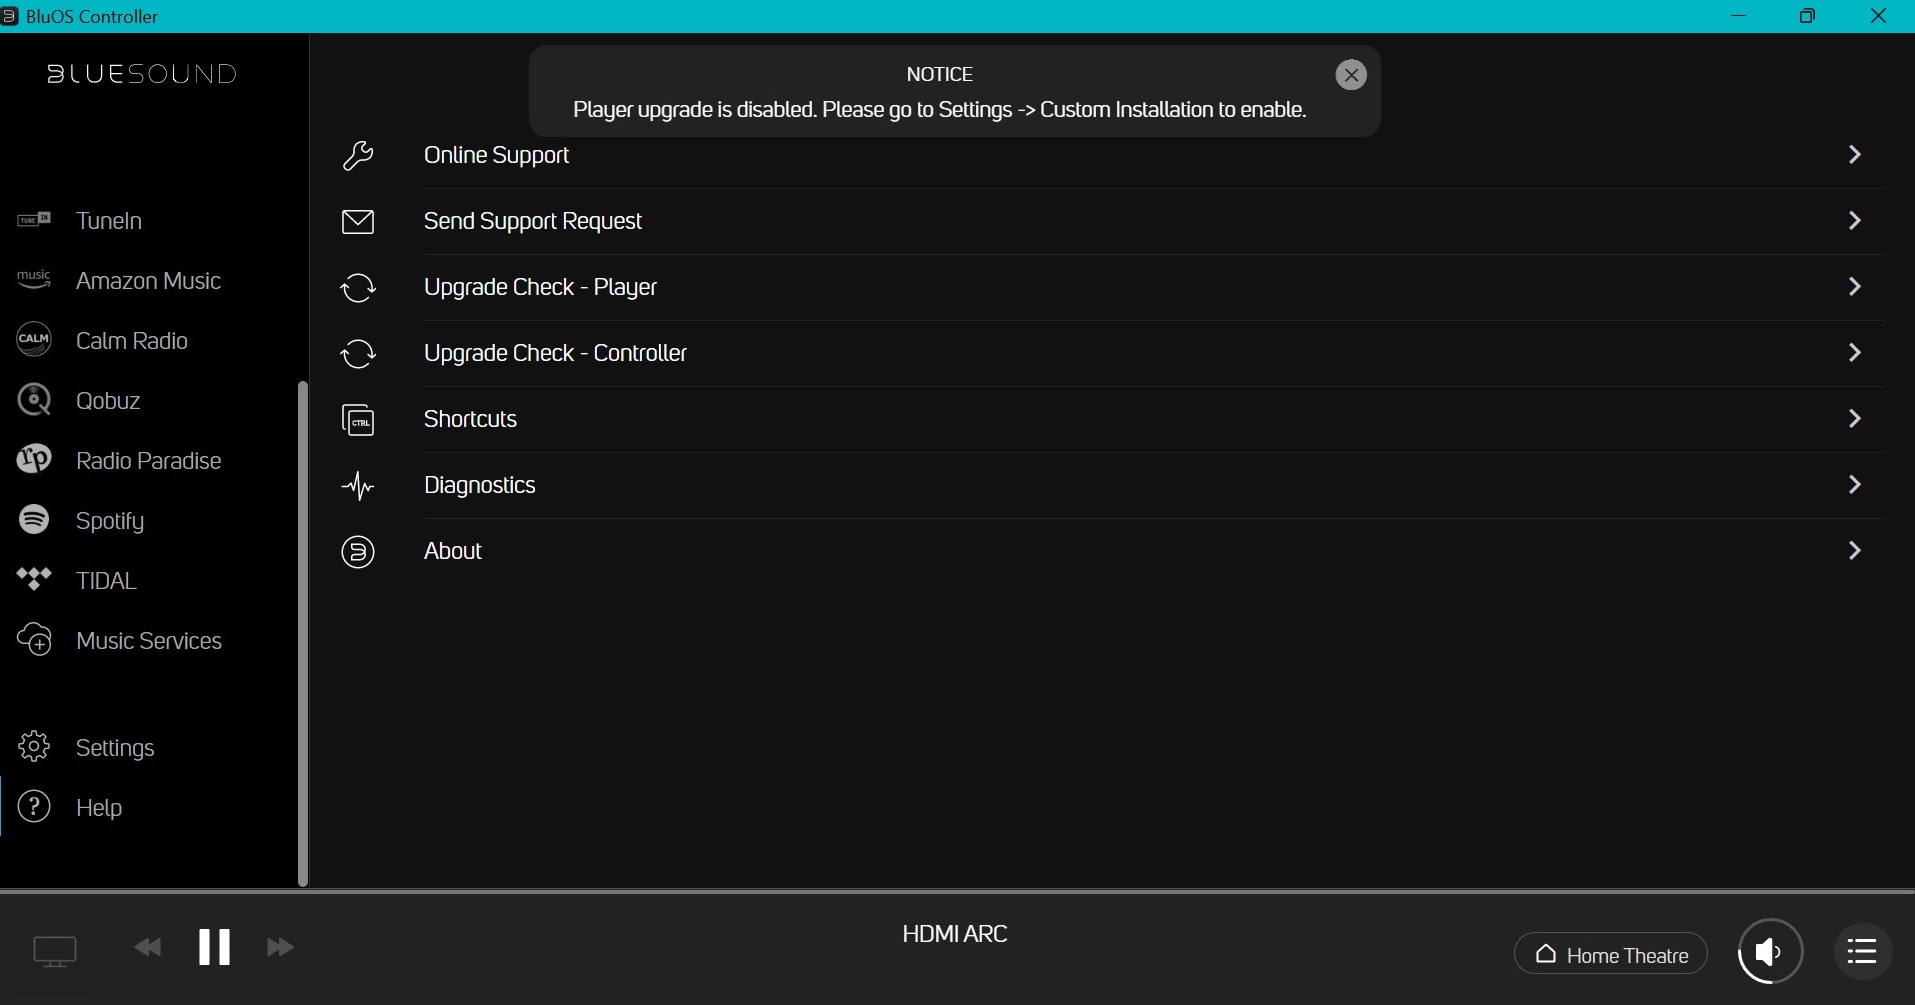Expand the Online Support chevron

click(1854, 155)
